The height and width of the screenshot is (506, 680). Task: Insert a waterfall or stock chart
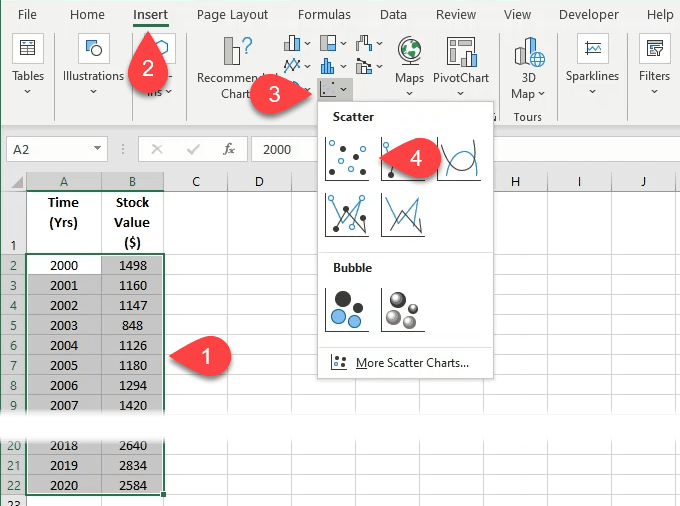pos(364,43)
